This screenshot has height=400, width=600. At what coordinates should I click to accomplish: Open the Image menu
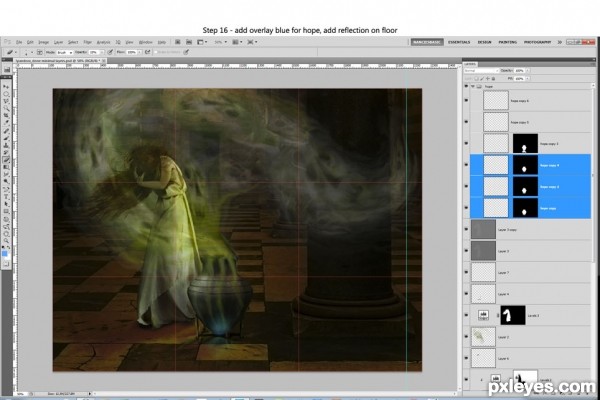(x=44, y=42)
